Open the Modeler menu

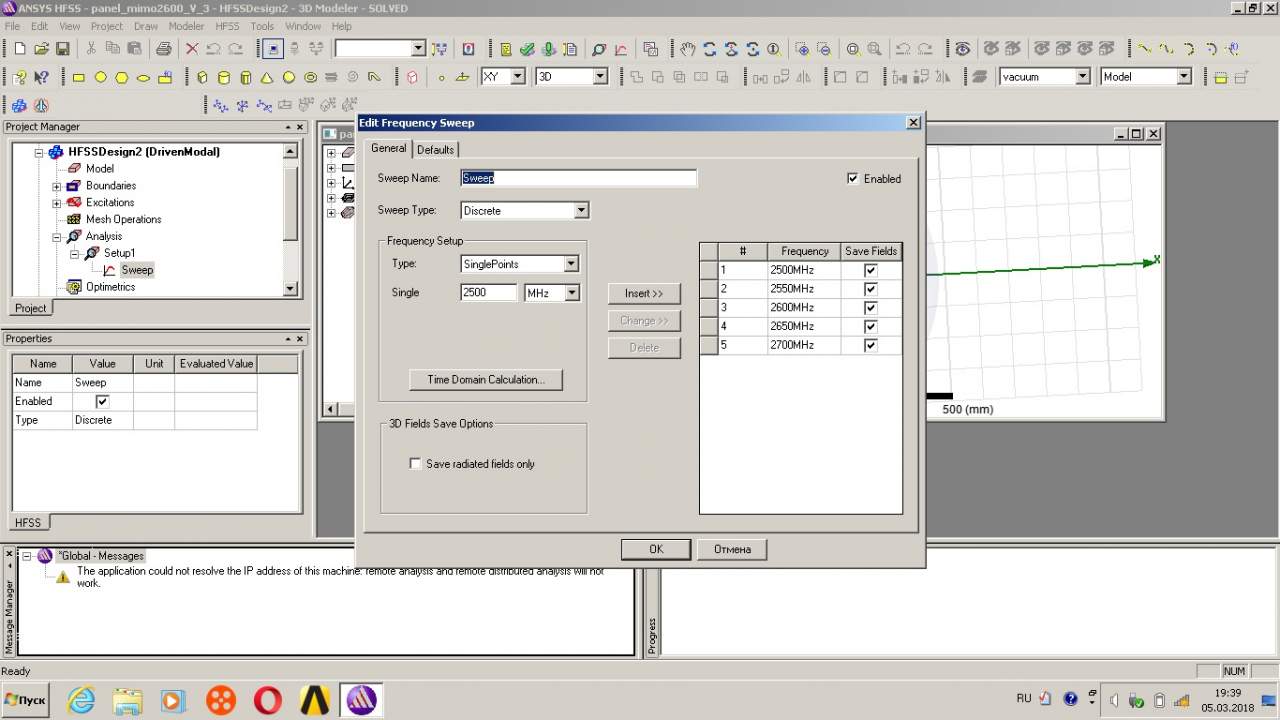click(x=186, y=26)
